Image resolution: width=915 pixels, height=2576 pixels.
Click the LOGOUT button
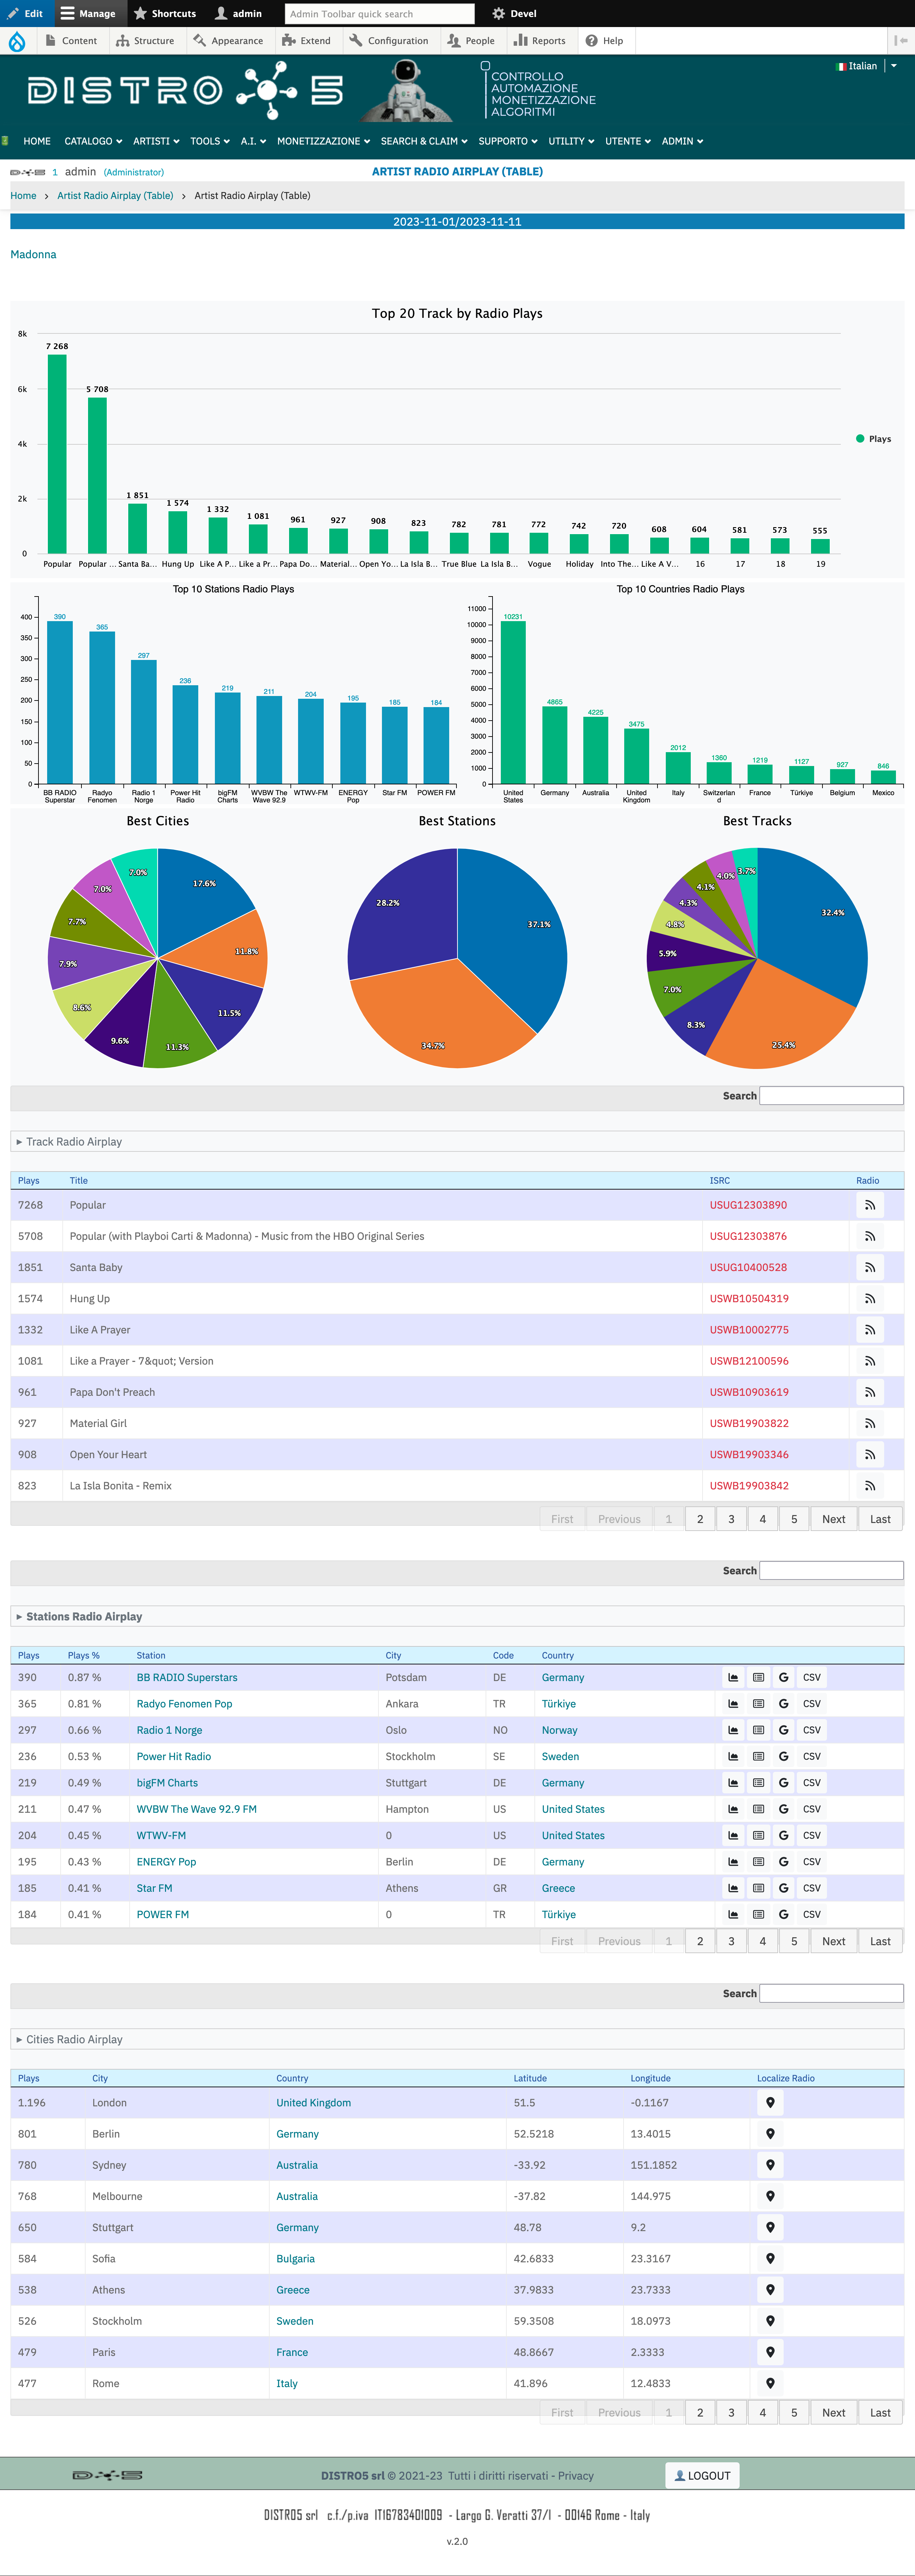pos(702,2476)
